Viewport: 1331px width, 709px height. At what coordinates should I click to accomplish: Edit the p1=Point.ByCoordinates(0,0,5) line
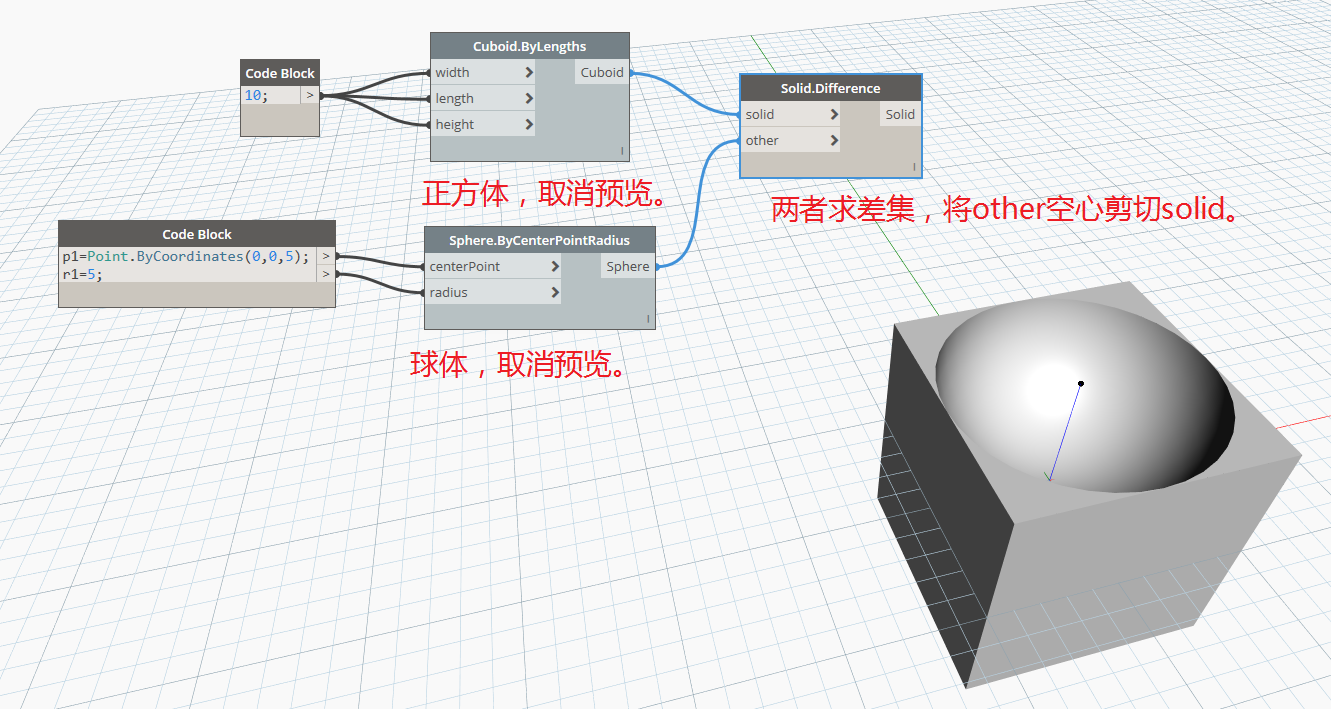186,256
